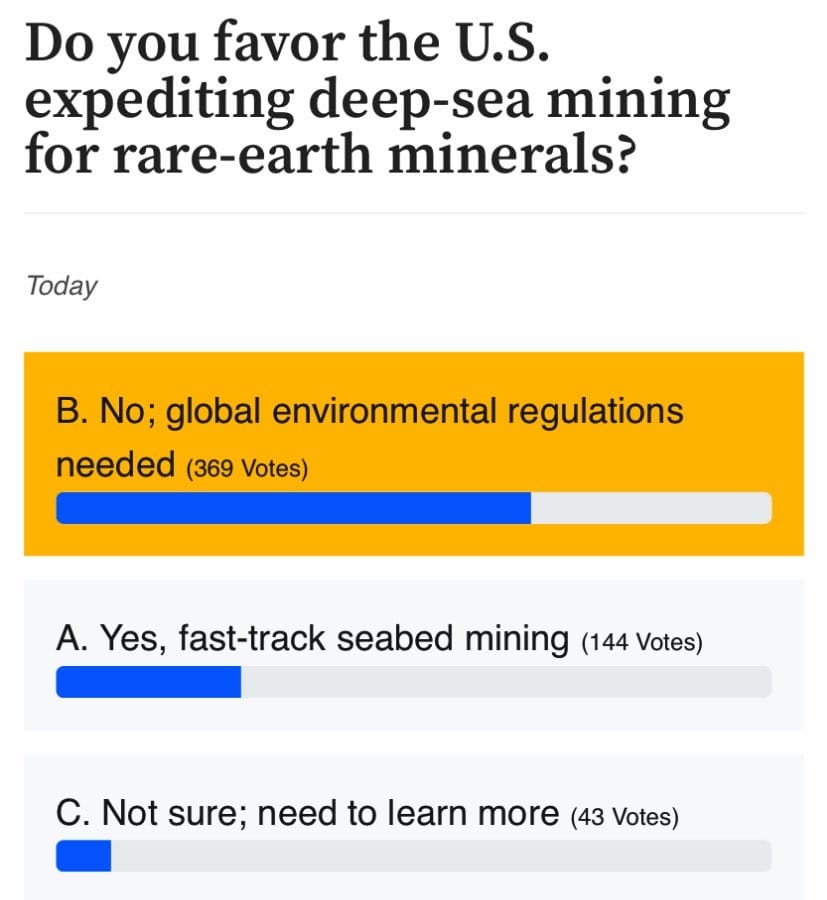Image resolution: width=827 pixels, height=900 pixels.
Task: Select option B, No; global environmental regulations needed
Action: pos(369,412)
